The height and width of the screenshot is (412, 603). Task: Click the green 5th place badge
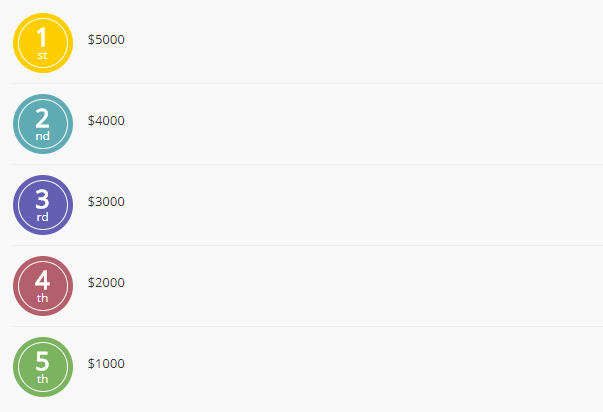pyautogui.click(x=43, y=367)
